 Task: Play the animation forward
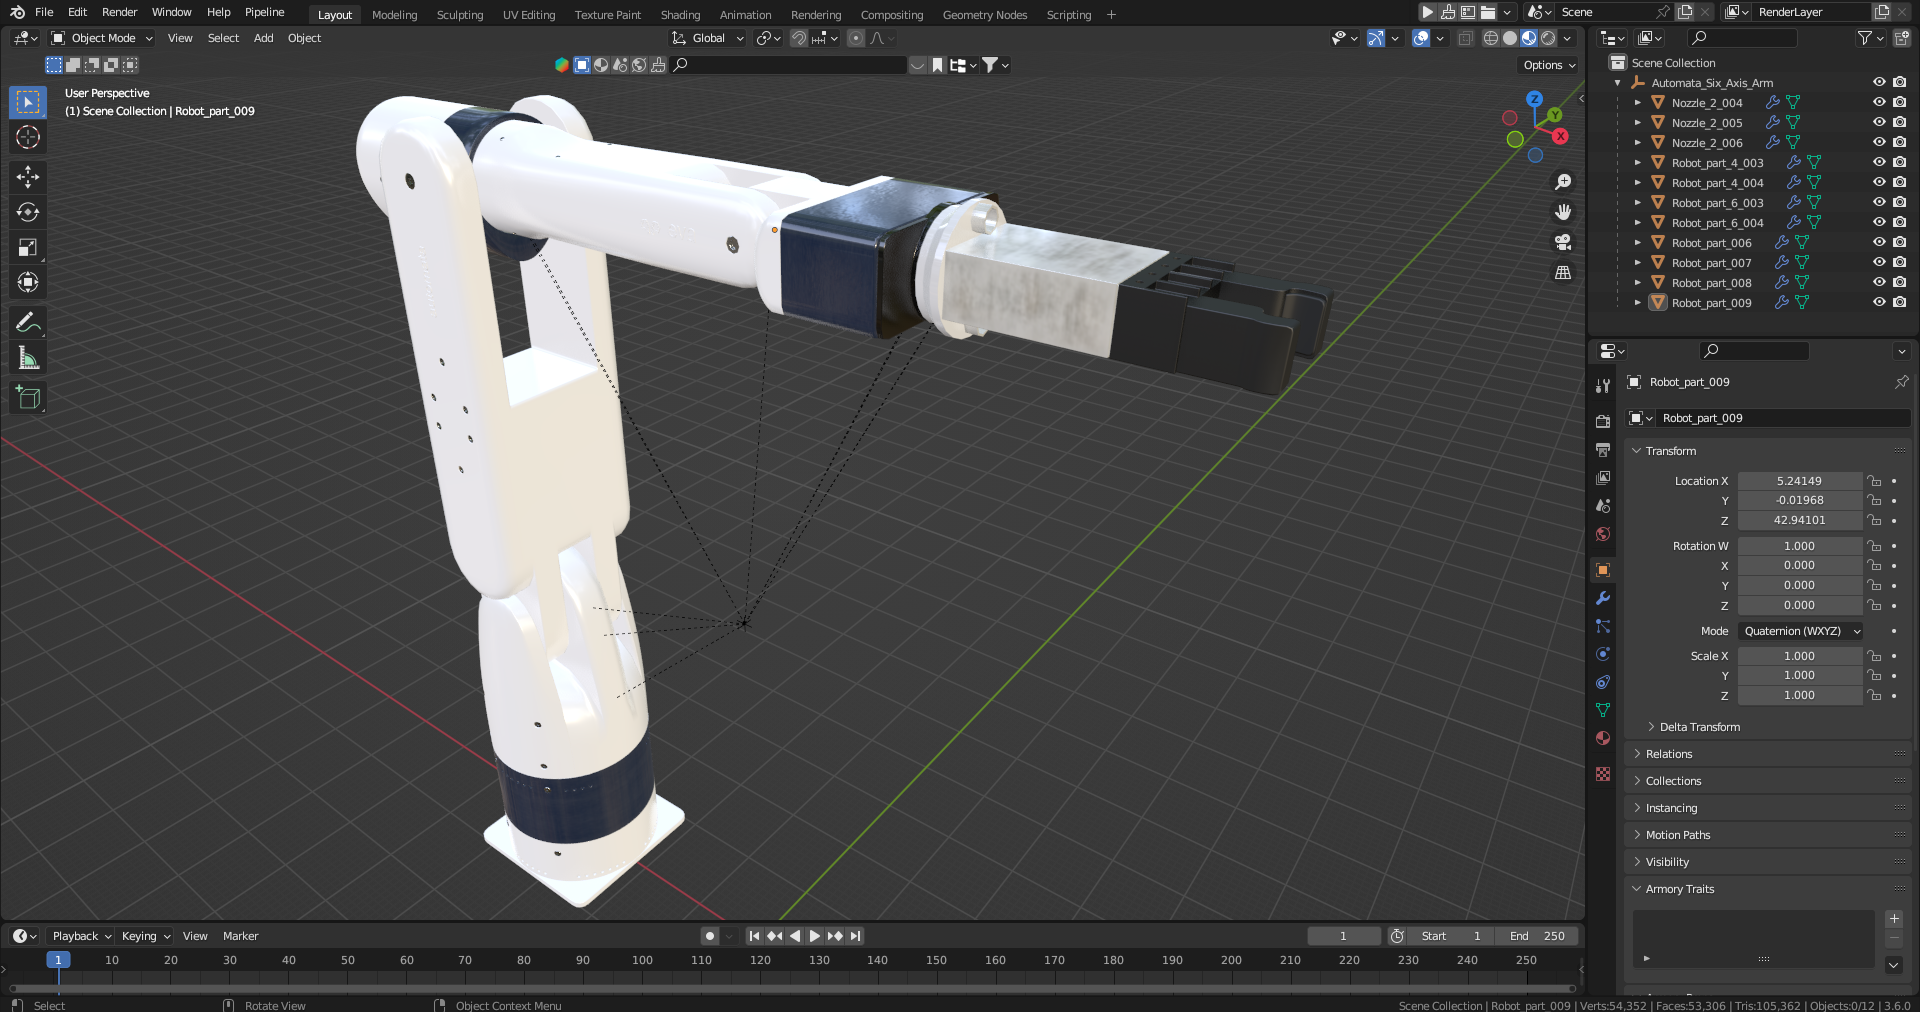pyautogui.click(x=815, y=936)
